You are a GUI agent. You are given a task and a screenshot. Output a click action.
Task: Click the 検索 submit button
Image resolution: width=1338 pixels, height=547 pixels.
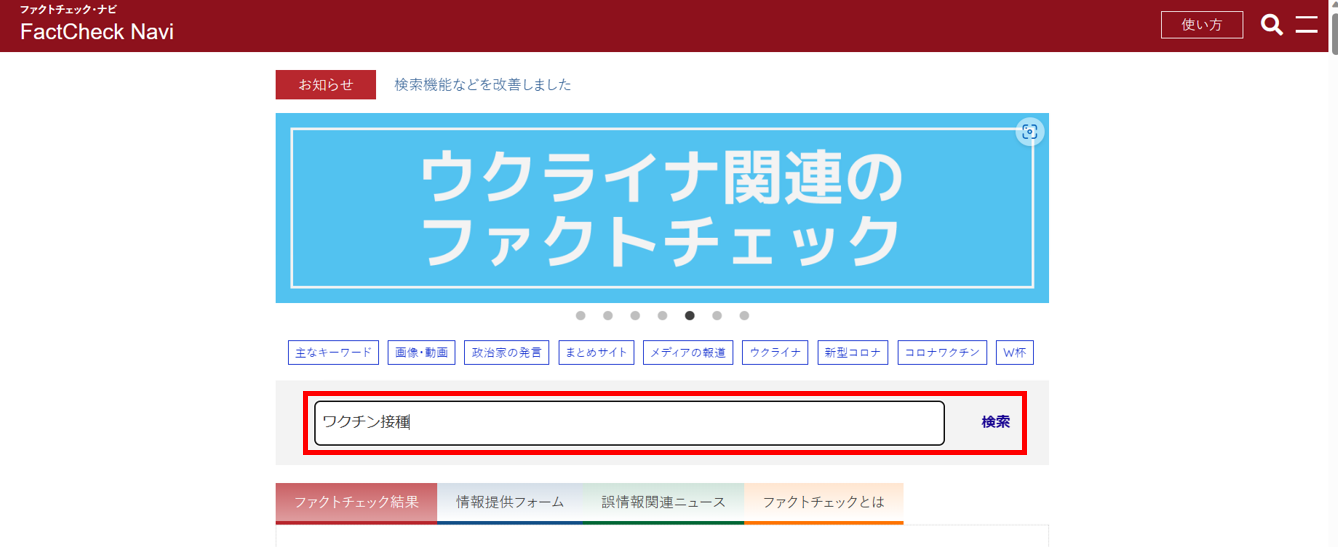coord(996,422)
